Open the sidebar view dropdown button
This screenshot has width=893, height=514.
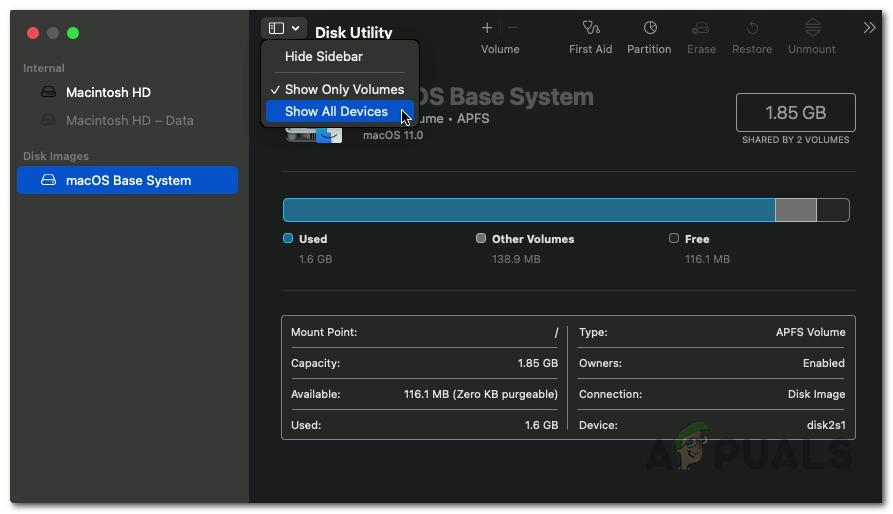[x=284, y=29]
